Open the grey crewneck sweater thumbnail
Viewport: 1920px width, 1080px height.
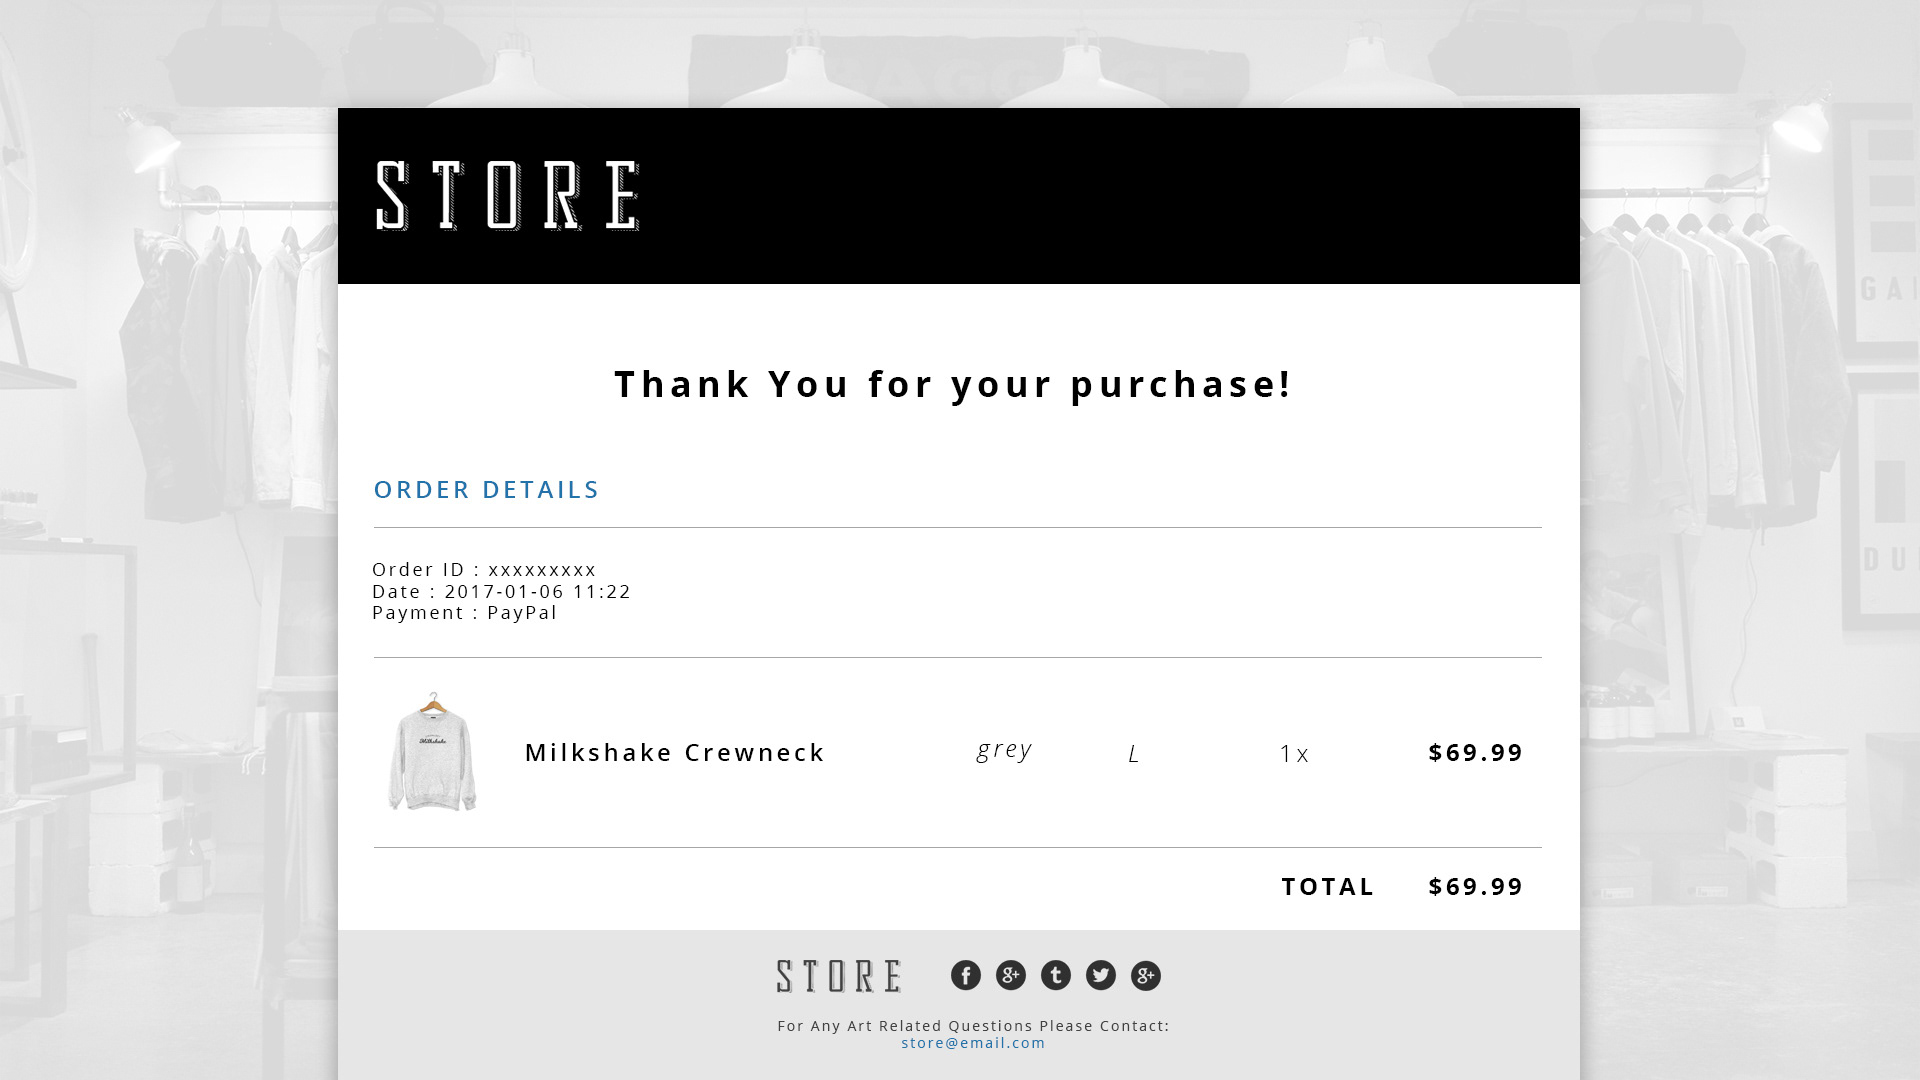pyautogui.click(x=432, y=751)
